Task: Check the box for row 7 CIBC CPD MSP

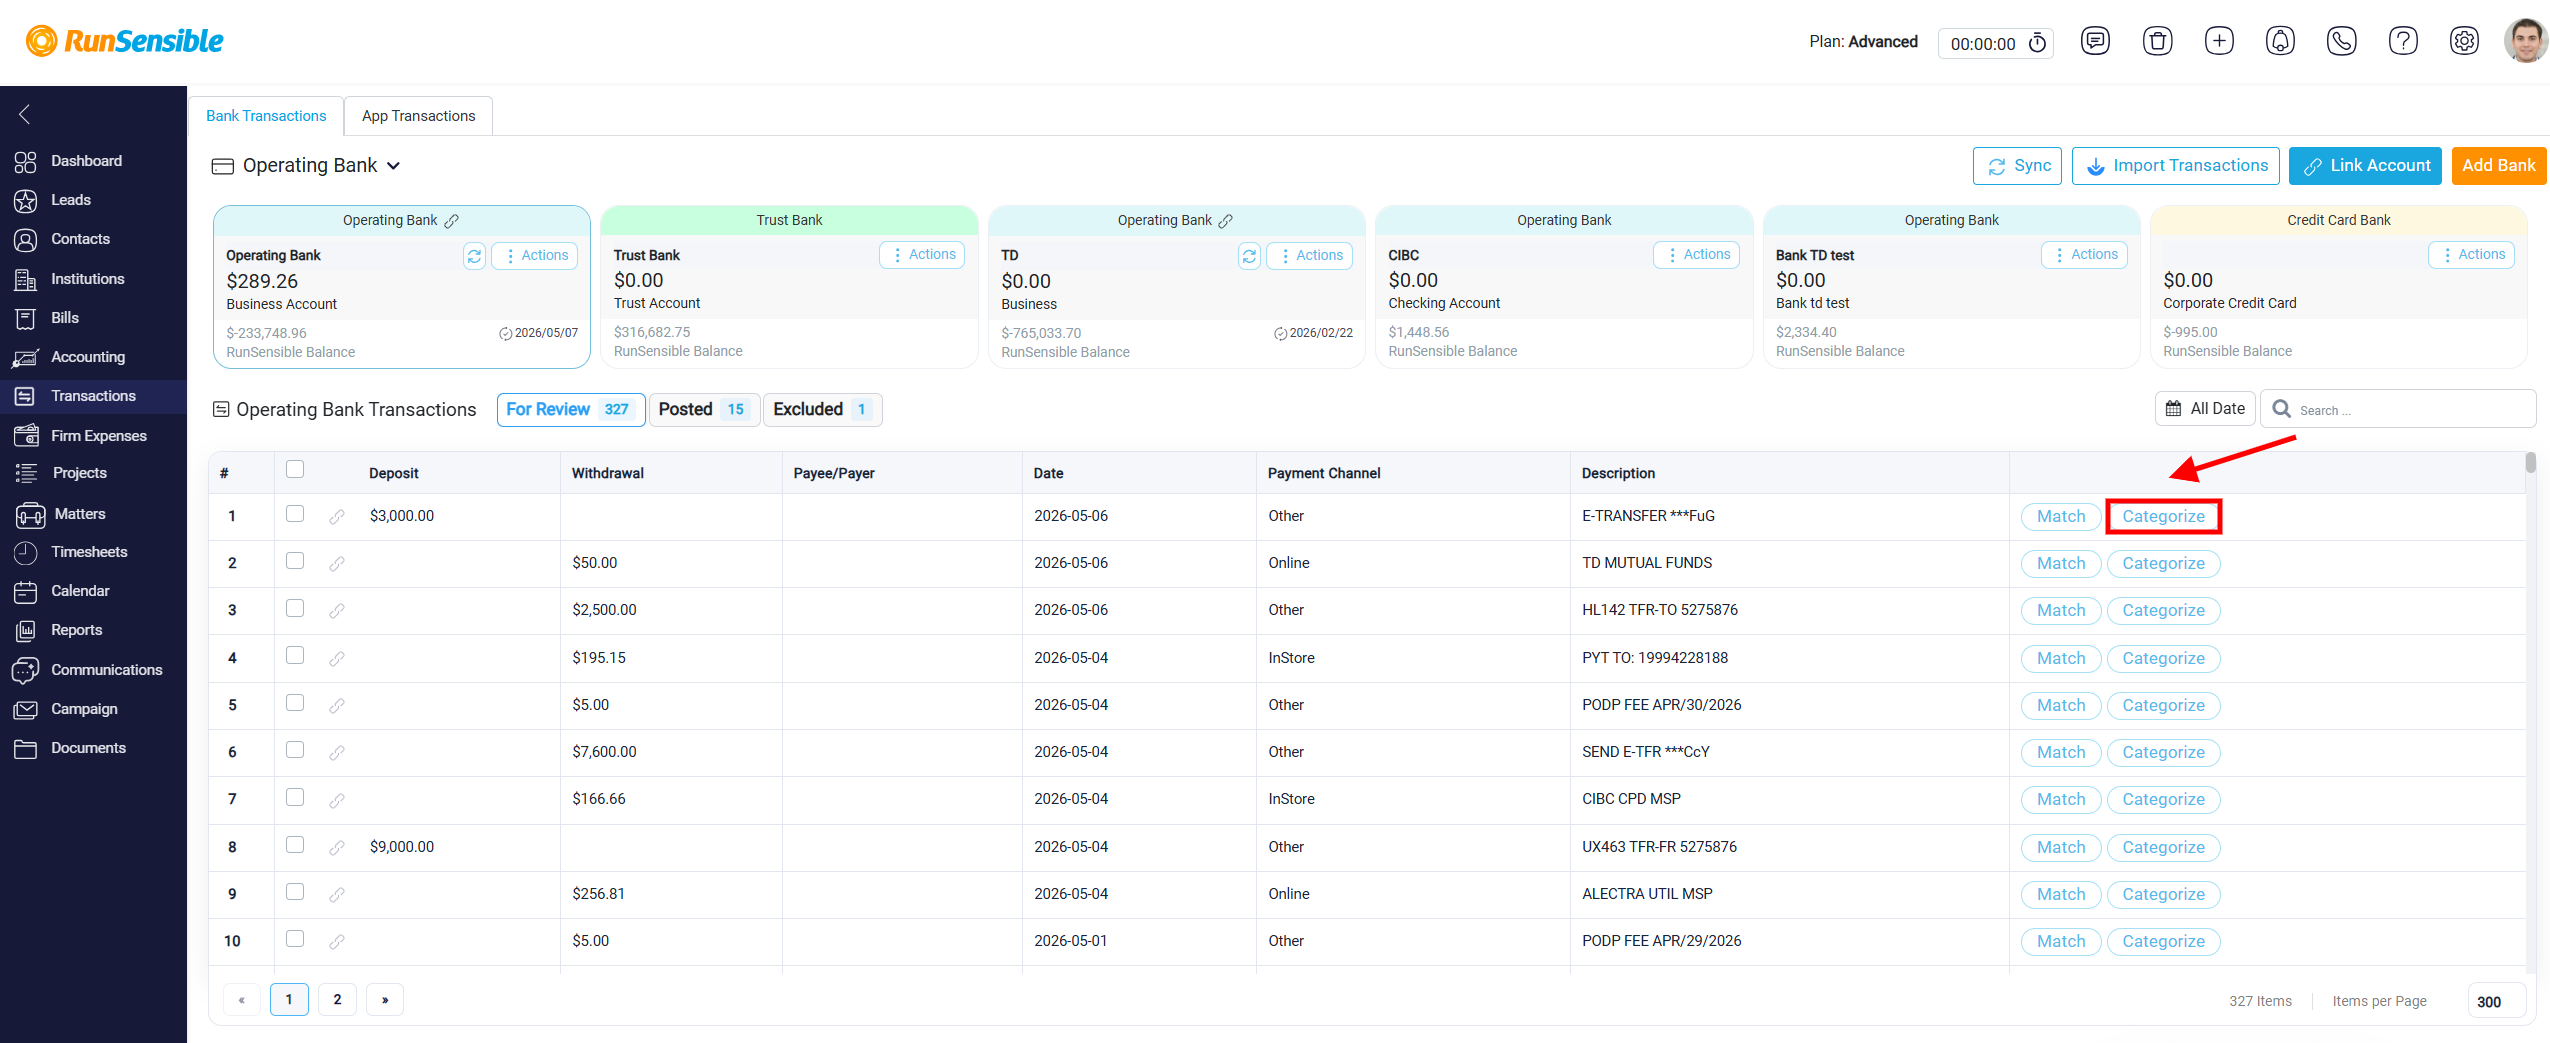Action: point(295,797)
